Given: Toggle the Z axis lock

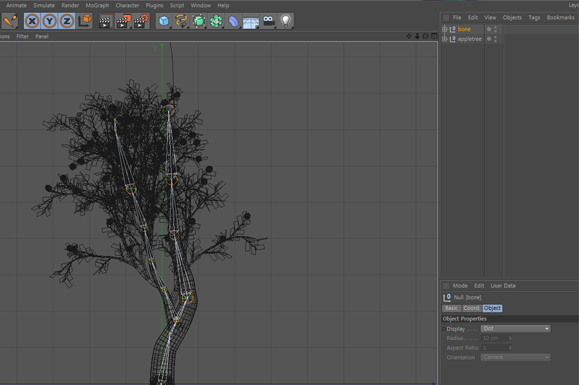Looking at the screenshot, I should point(66,21).
